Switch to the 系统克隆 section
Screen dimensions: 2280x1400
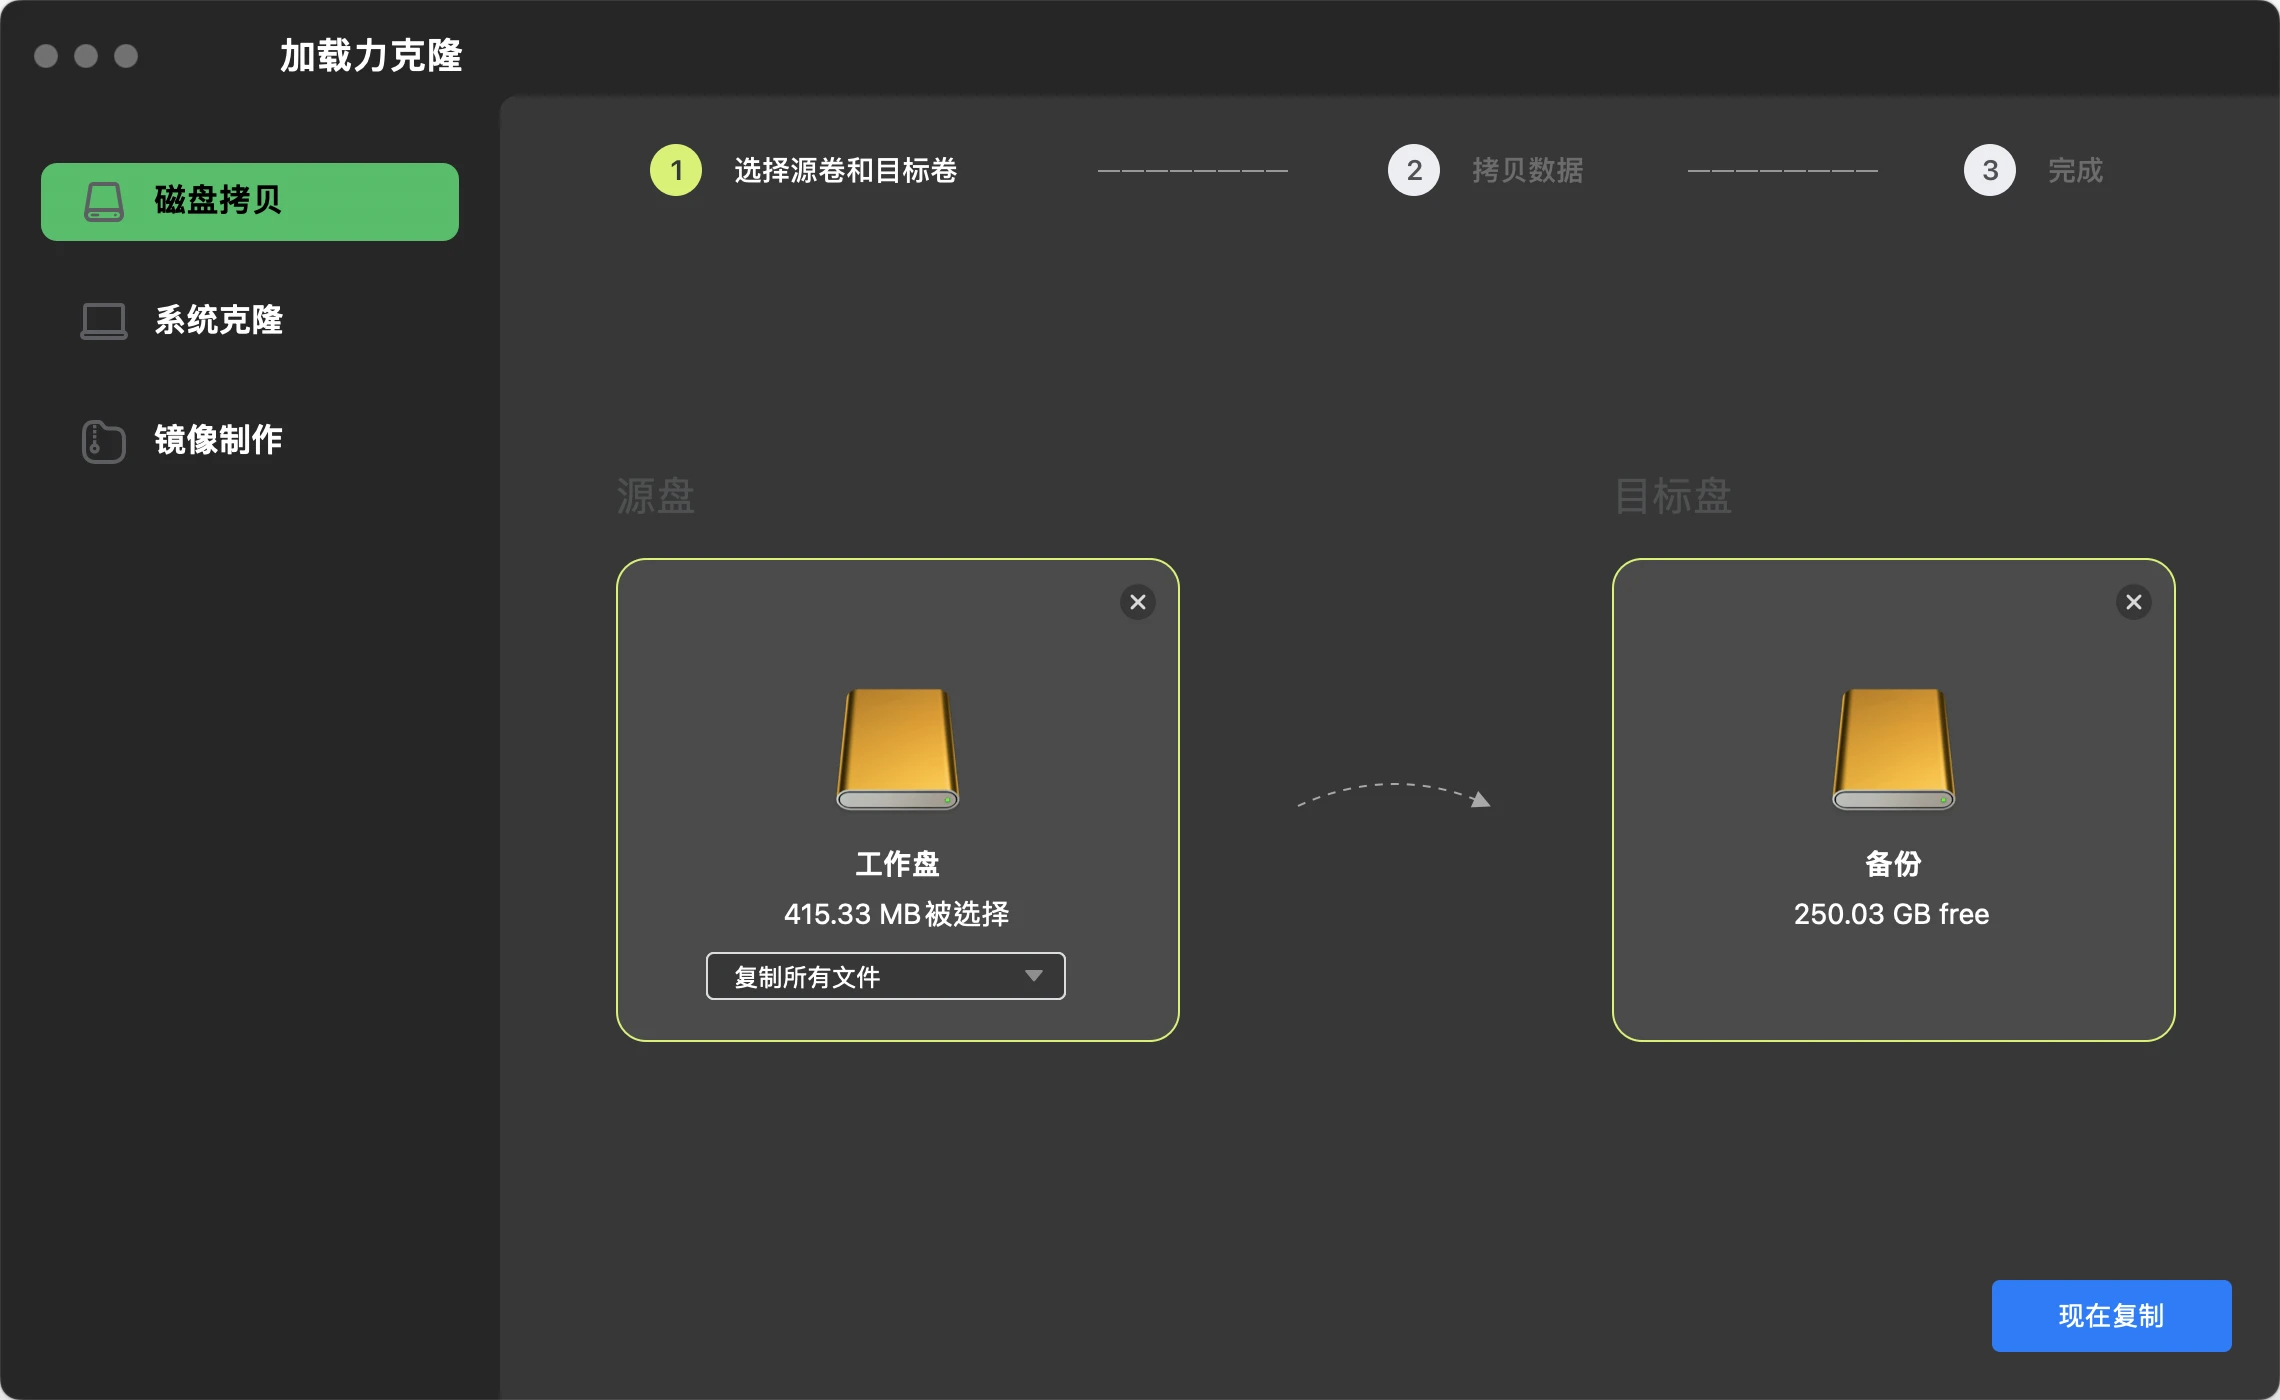220,321
